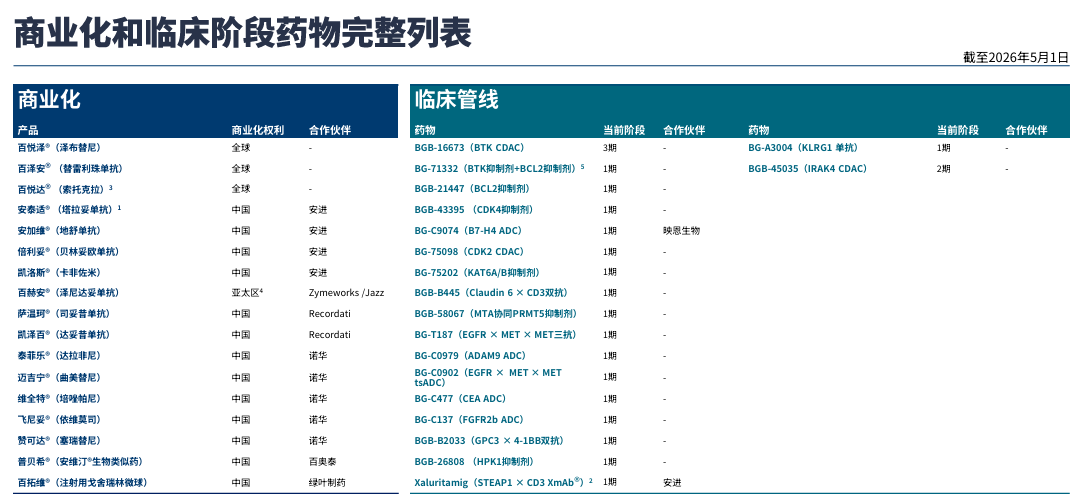Select 百拓维 (注射用戈舍瑞林微球) product
The height and width of the screenshot is (500, 1078).
pos(82,483)
